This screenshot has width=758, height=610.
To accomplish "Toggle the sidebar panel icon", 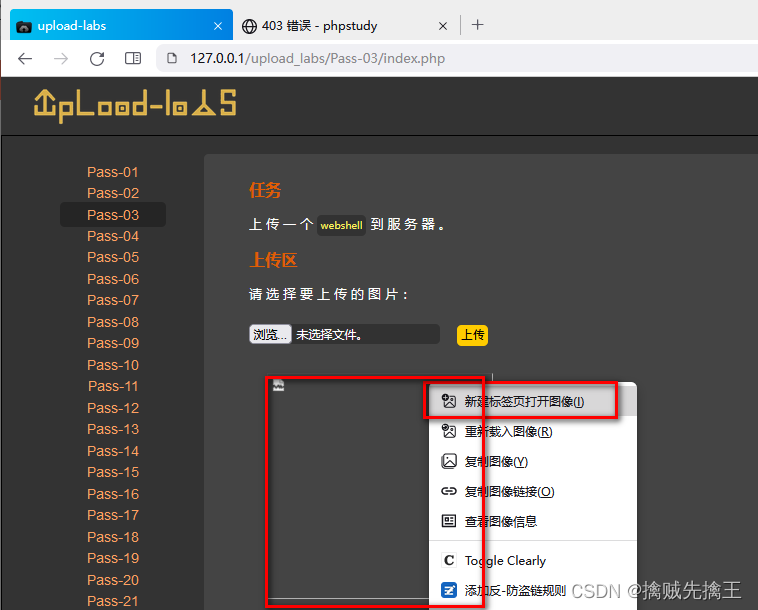I will click(x=133, y=58).
